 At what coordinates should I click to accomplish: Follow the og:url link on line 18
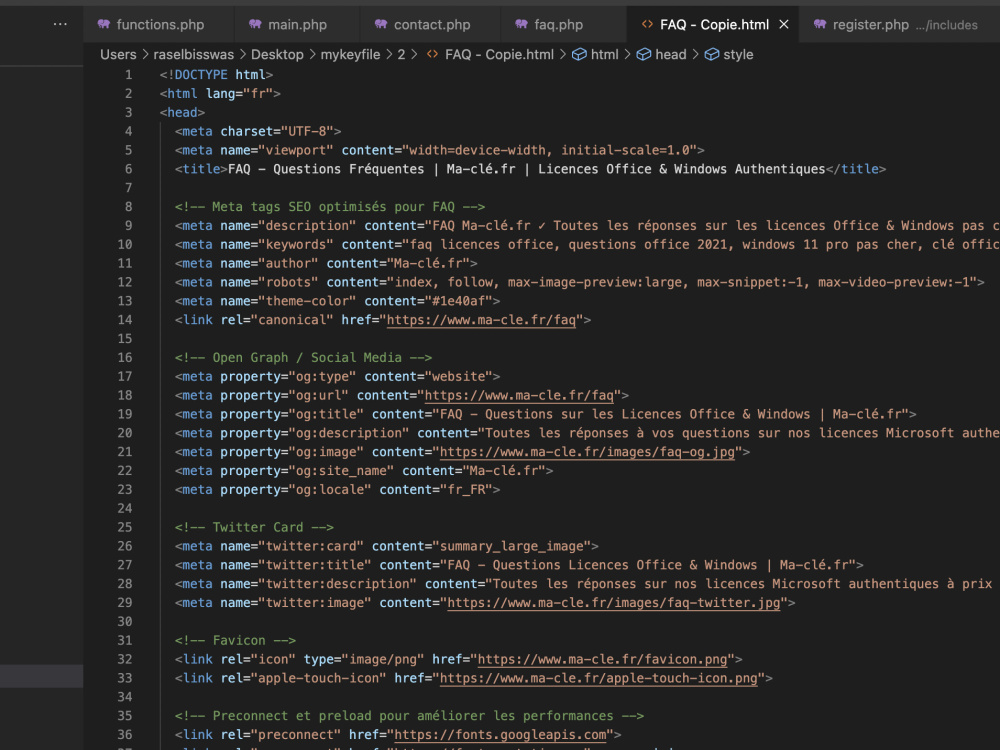point(518,395)
